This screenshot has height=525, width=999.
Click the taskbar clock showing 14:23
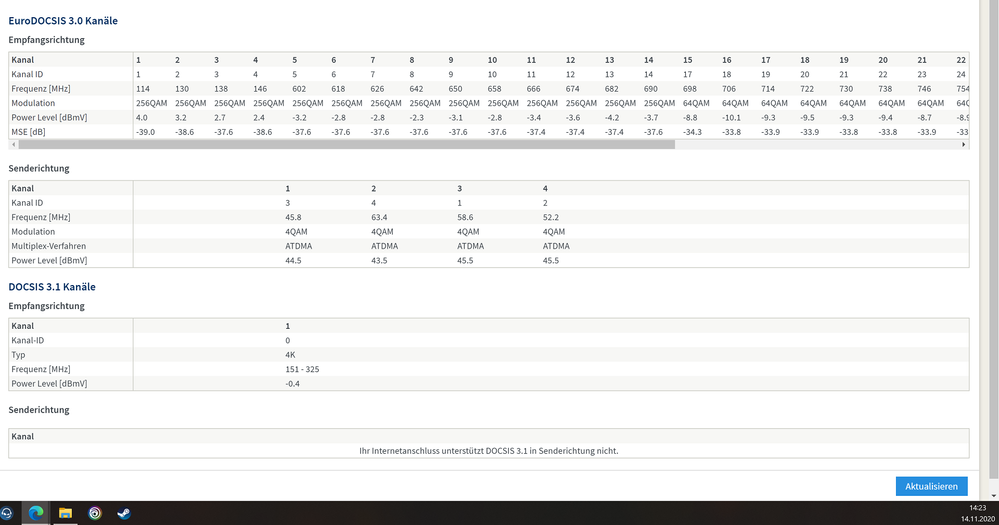point(977,508)
